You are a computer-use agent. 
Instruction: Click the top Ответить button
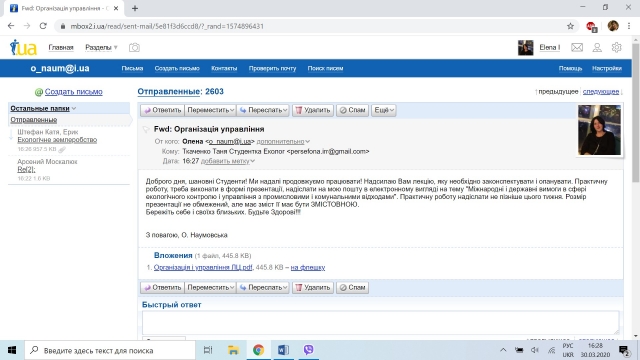click(x=162, y=110)
